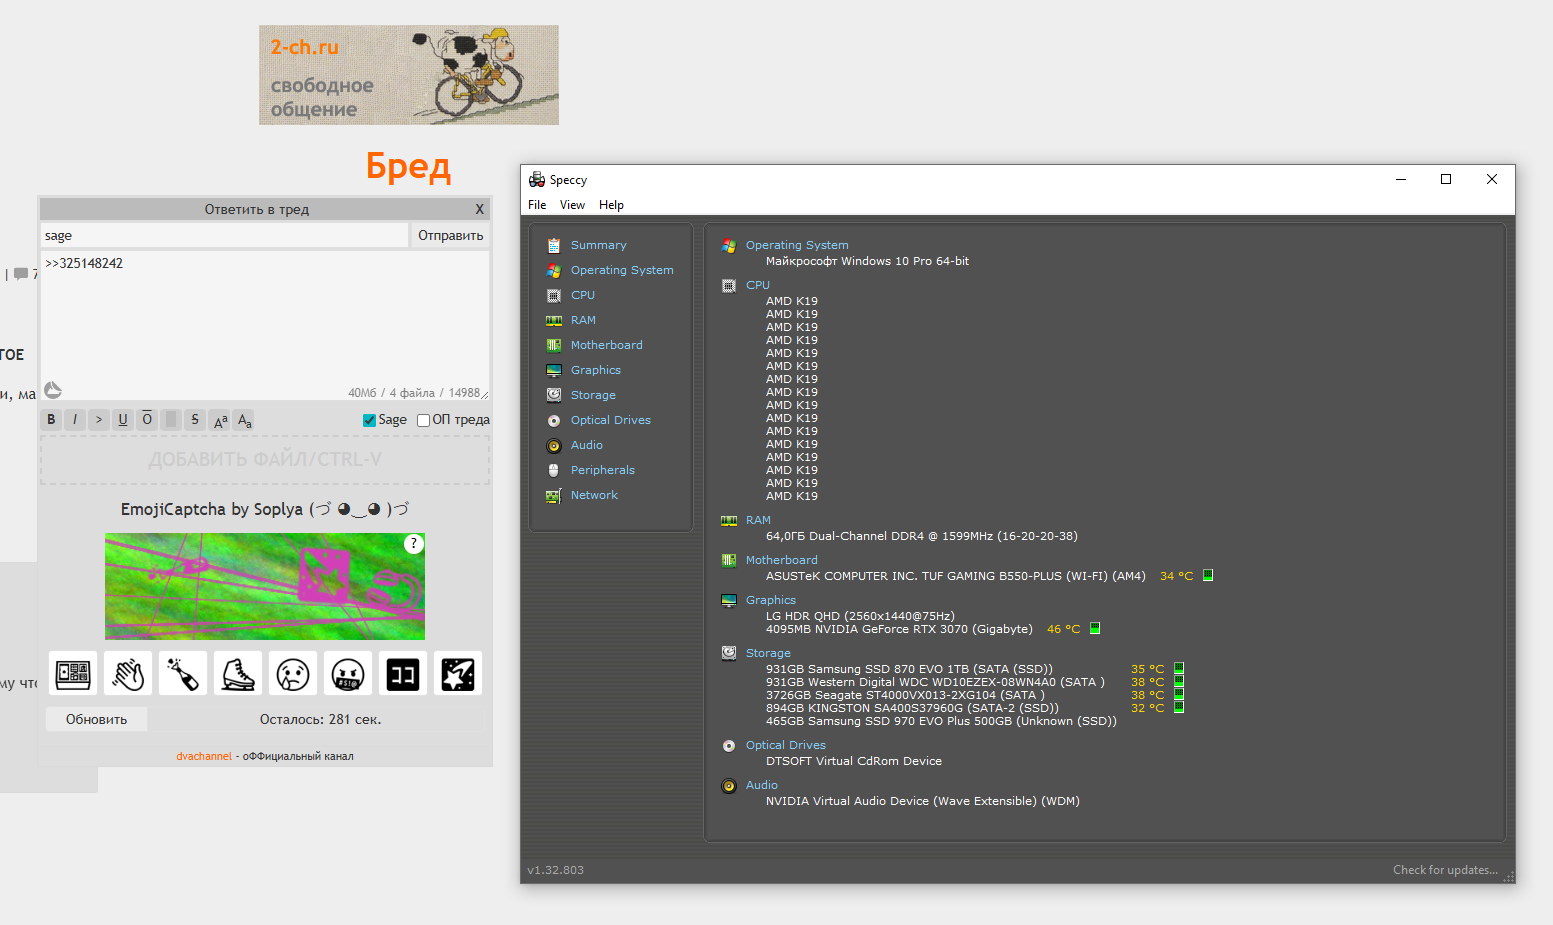Close the reply form with X
This screenshot has width=1553, height=925.
click(479, 209)
